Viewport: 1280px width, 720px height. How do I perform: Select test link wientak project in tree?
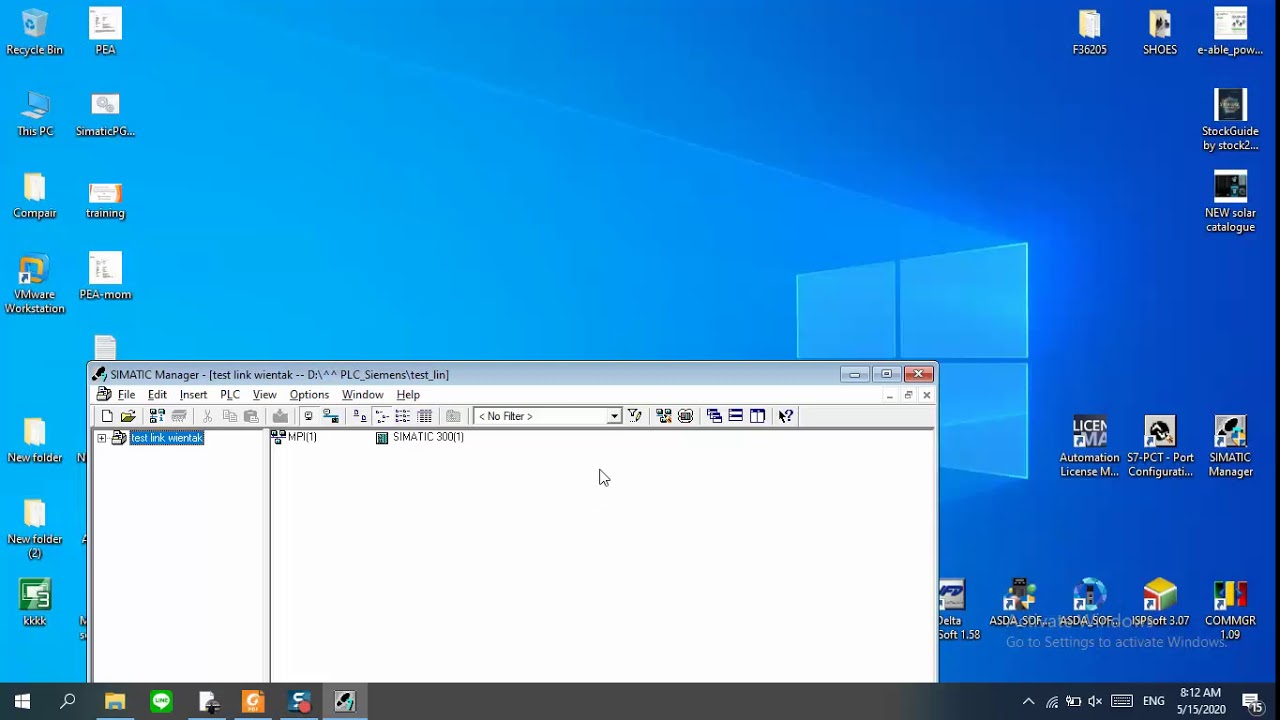tap(166, 438)
